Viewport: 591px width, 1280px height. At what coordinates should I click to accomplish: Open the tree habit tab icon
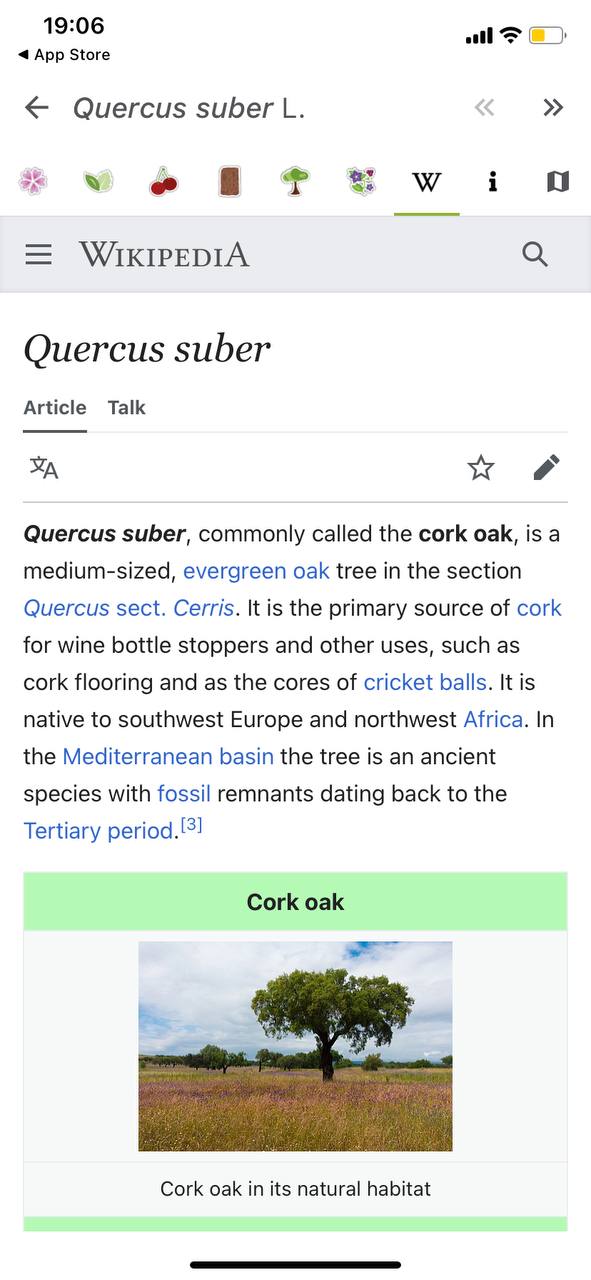click(295, 181)
